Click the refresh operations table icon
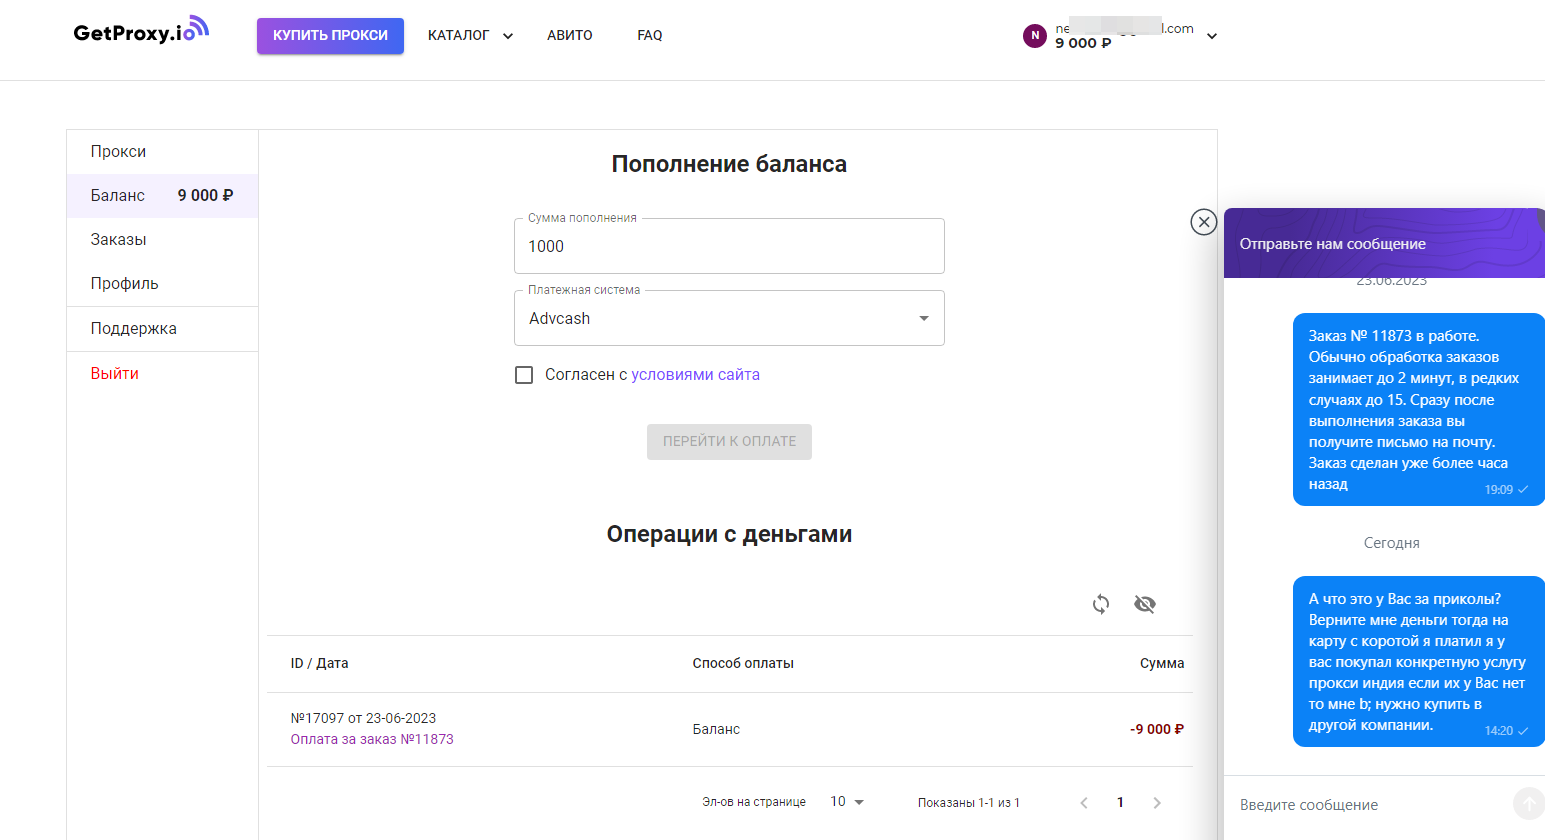Screen dimensions: 1545x840 (x=1101, y=604)
